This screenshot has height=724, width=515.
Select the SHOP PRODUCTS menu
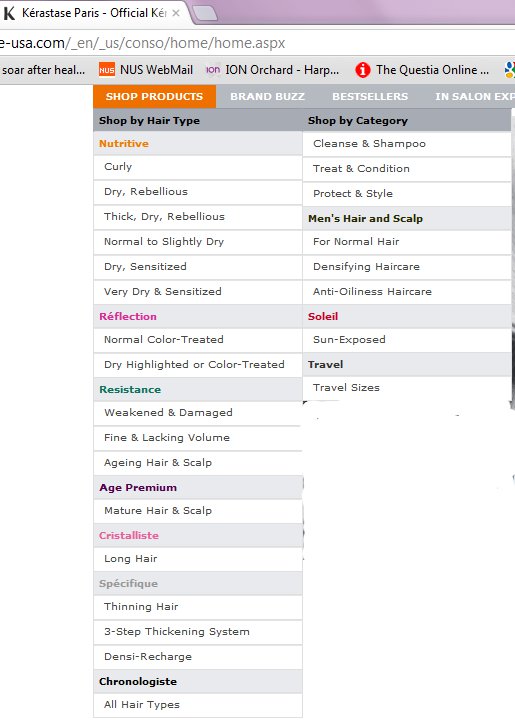(154, 97)
